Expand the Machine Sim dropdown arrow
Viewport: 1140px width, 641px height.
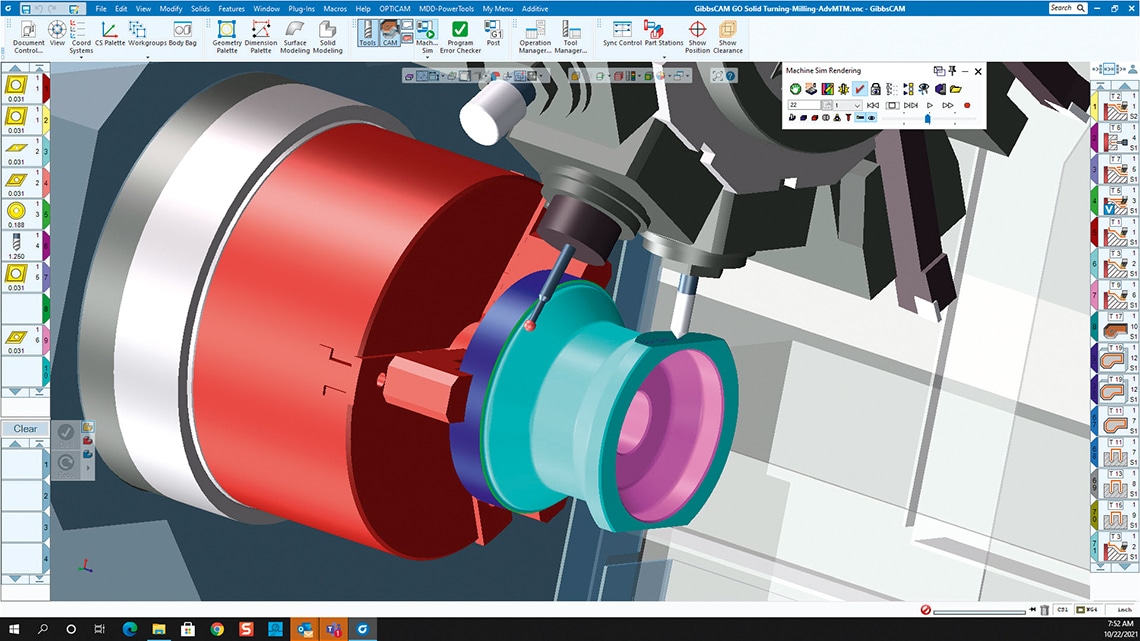[x=427, y=57]
